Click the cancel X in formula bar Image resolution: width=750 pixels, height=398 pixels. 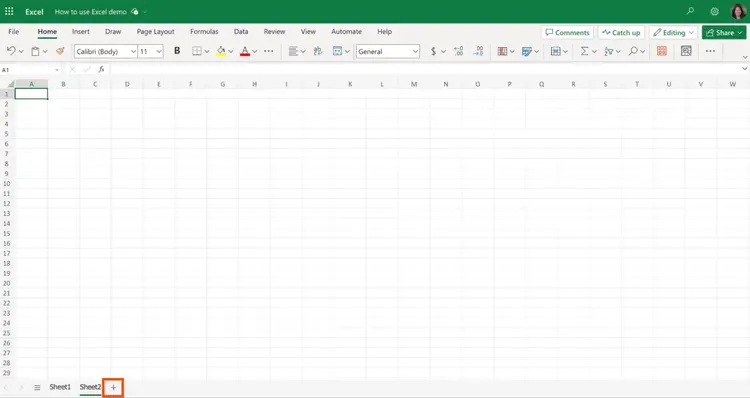[x=72, y=69]
